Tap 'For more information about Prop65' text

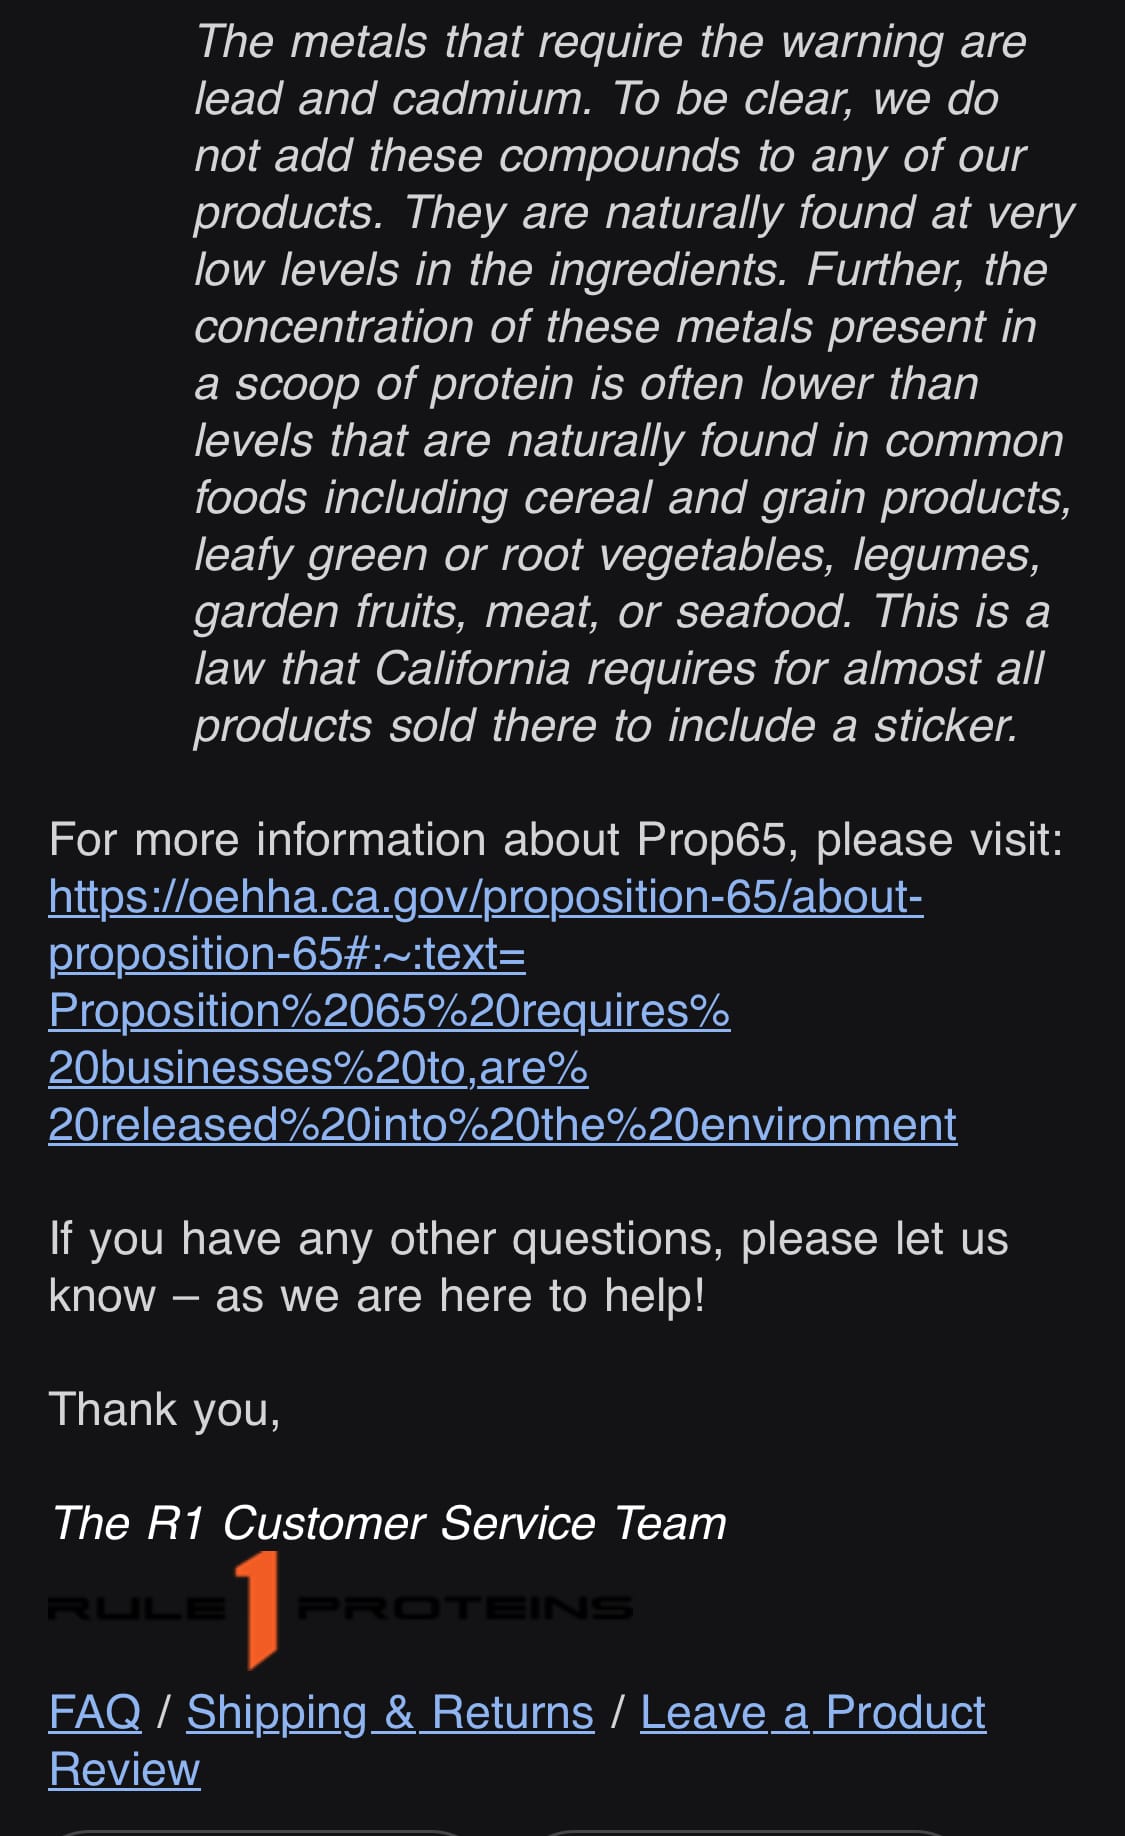click(x=555, y=839)
